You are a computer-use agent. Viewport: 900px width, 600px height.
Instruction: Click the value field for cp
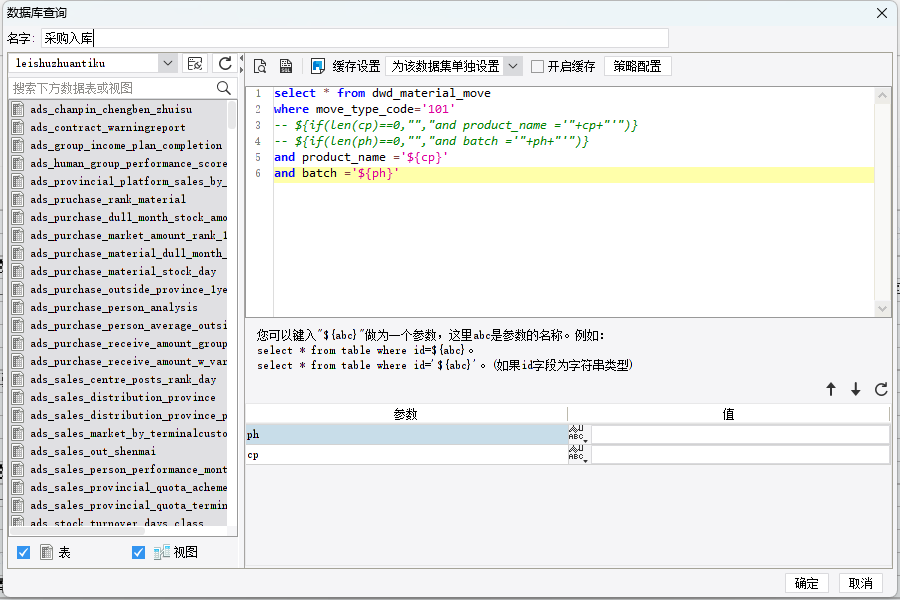(x=740, y=455)
